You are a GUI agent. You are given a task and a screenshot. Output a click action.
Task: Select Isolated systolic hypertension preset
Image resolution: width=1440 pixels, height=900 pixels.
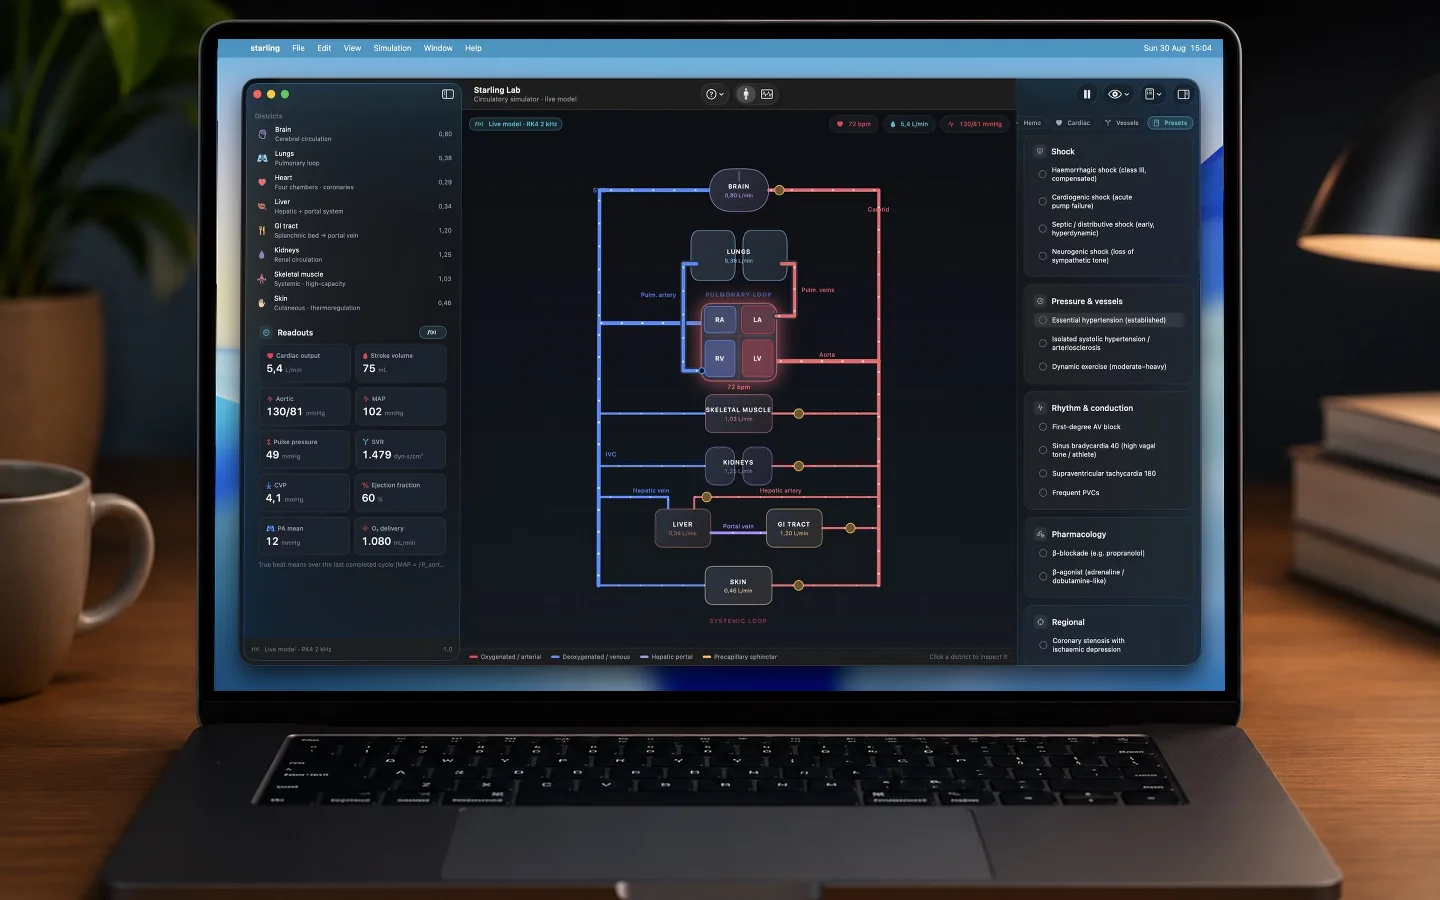point(1108,343)
